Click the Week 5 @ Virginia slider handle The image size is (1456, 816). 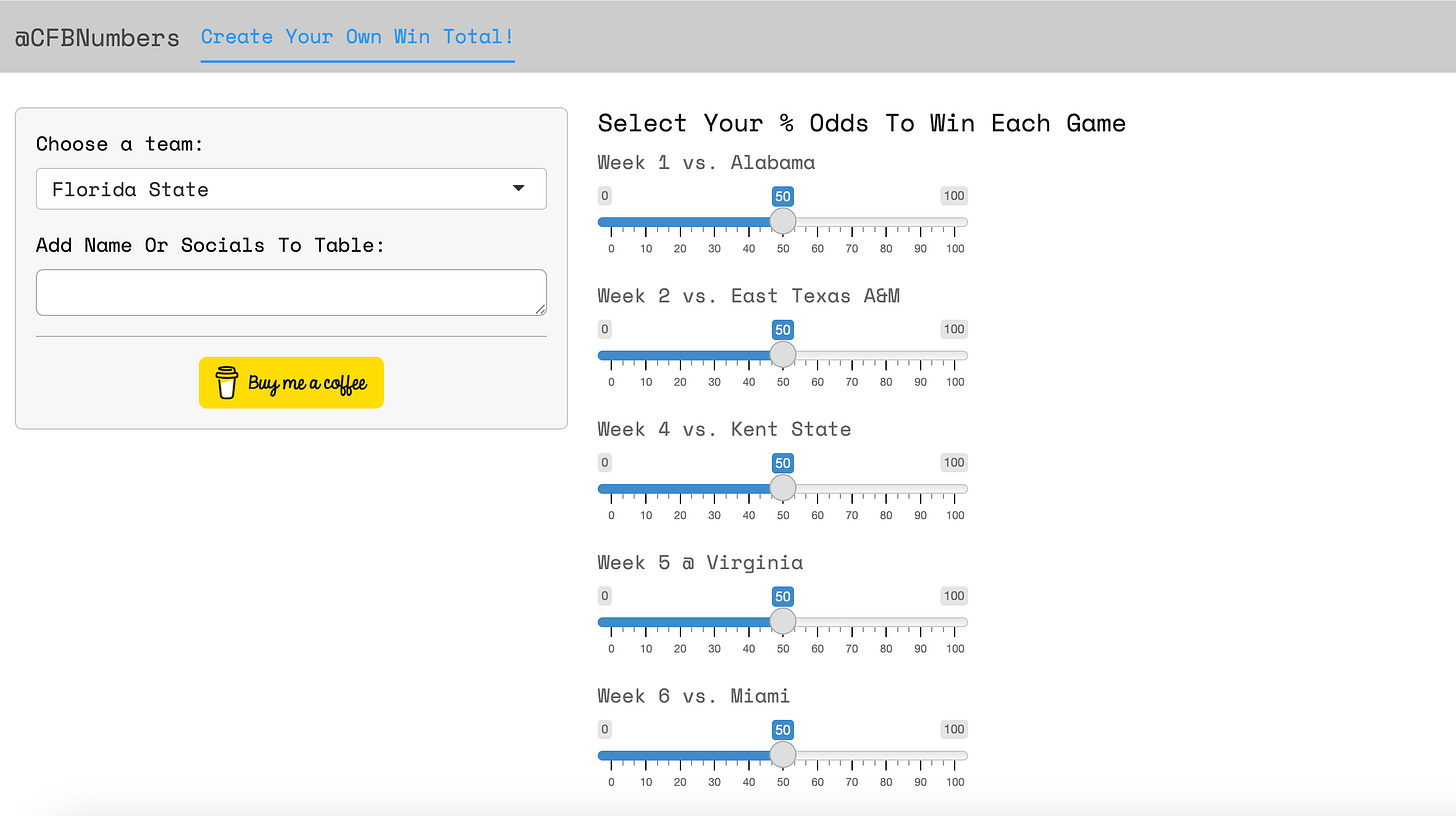click(x=783, y=621)
